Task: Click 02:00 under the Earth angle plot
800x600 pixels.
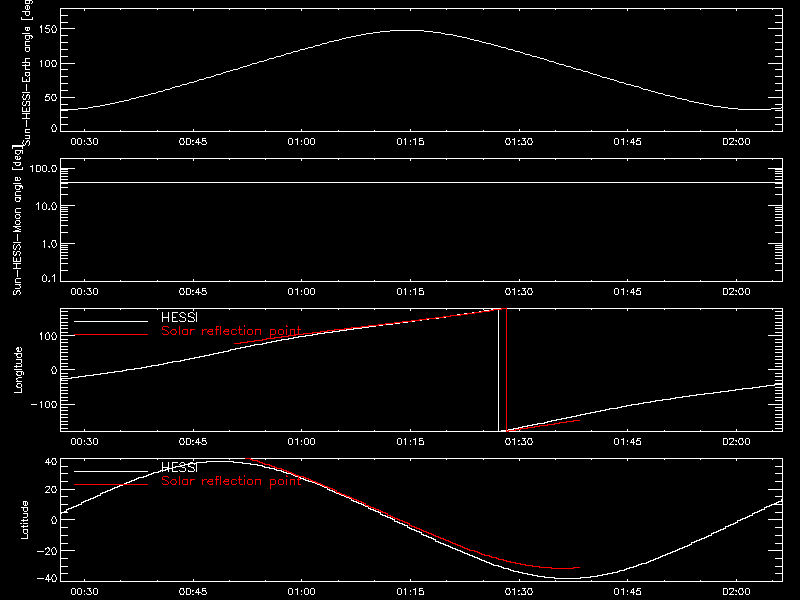Action: (736, 142)
